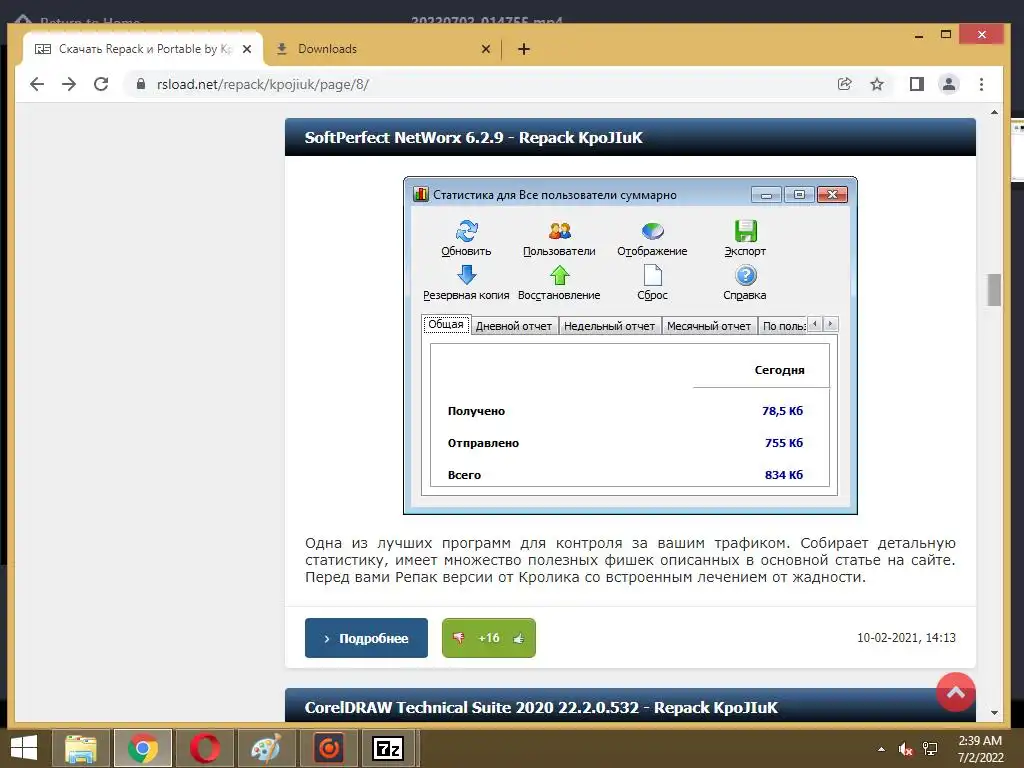This screenshot has width=1024, height=768.
Task: Click the NetWorx statistics screenshot image
Action: [630, 345]
